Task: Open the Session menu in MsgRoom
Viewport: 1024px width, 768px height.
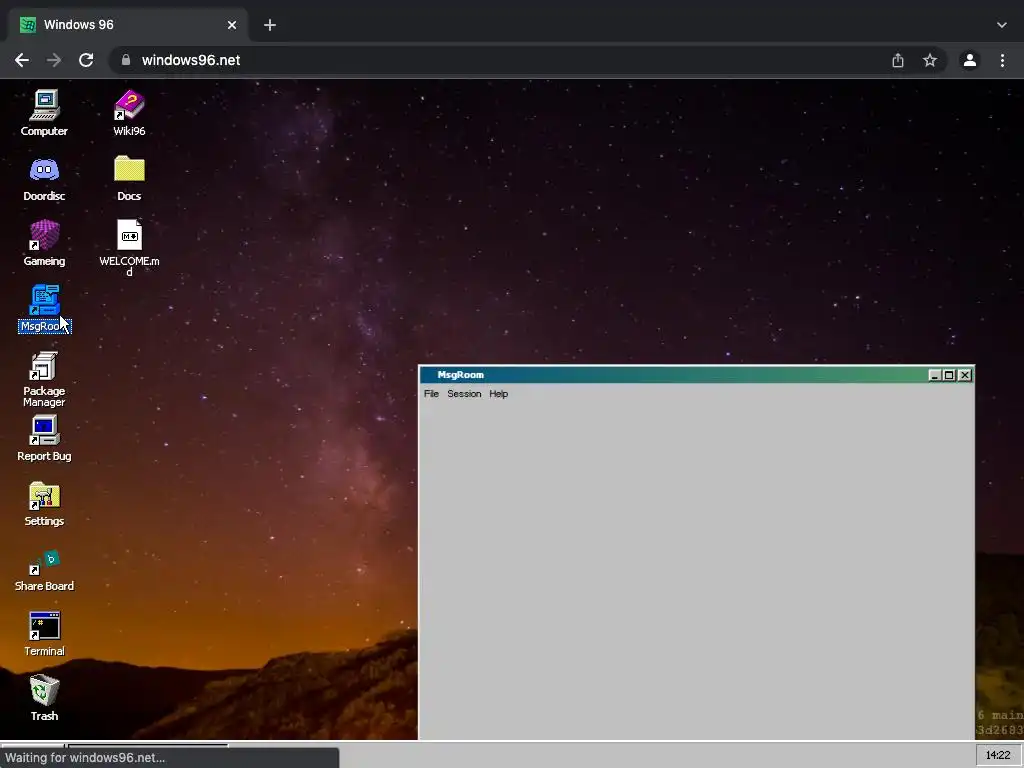Action: tap(464, 394)
